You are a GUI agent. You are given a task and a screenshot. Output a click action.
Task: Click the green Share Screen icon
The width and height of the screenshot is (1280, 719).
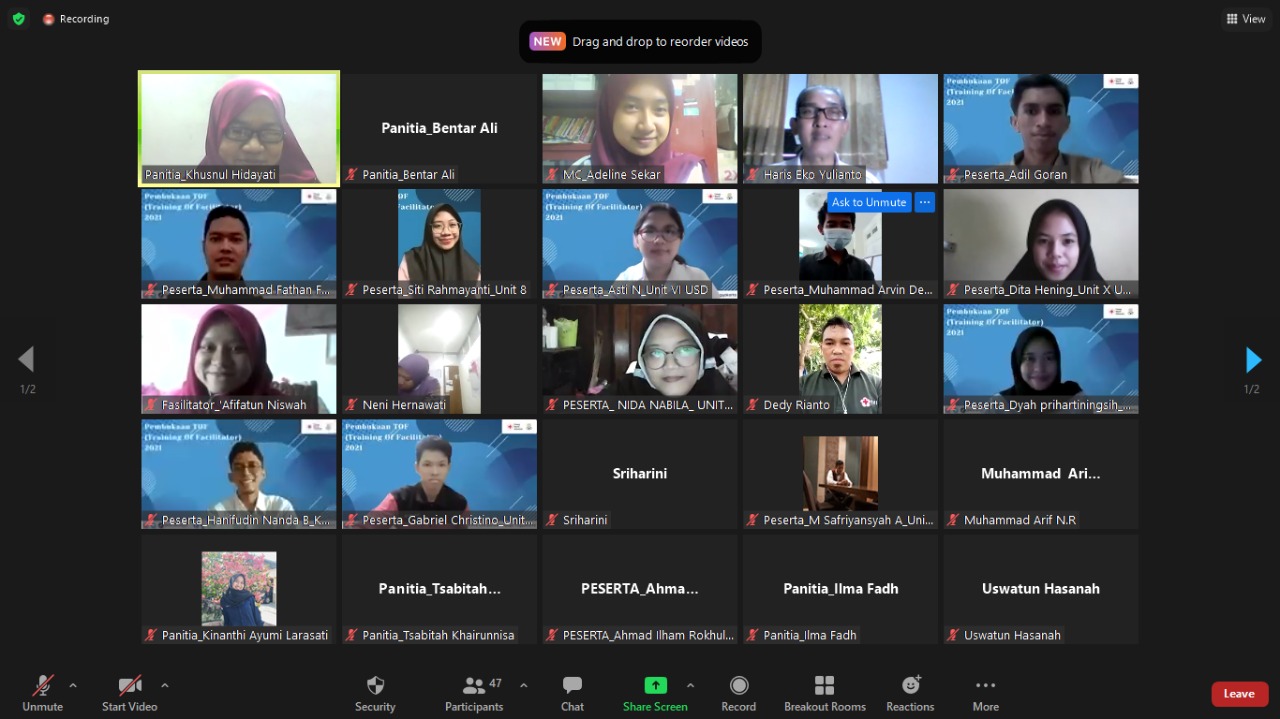click(x=655, y=686)
